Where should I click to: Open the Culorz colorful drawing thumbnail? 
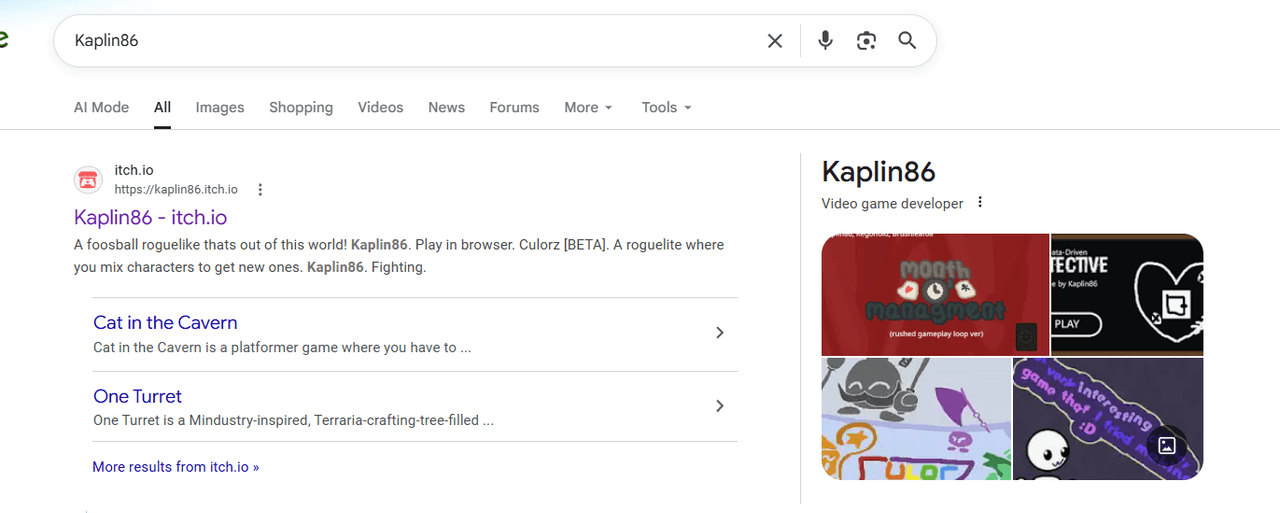pyautogui.click(x=916, y=418)
